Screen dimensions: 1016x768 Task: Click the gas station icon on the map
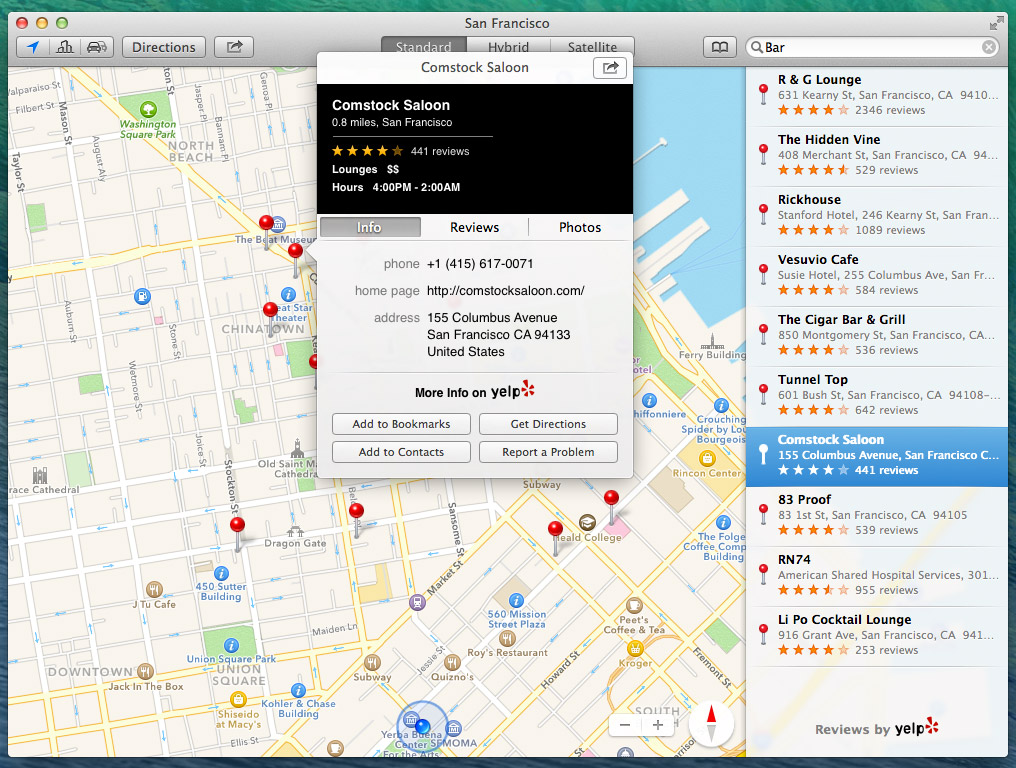click(142, 297)
